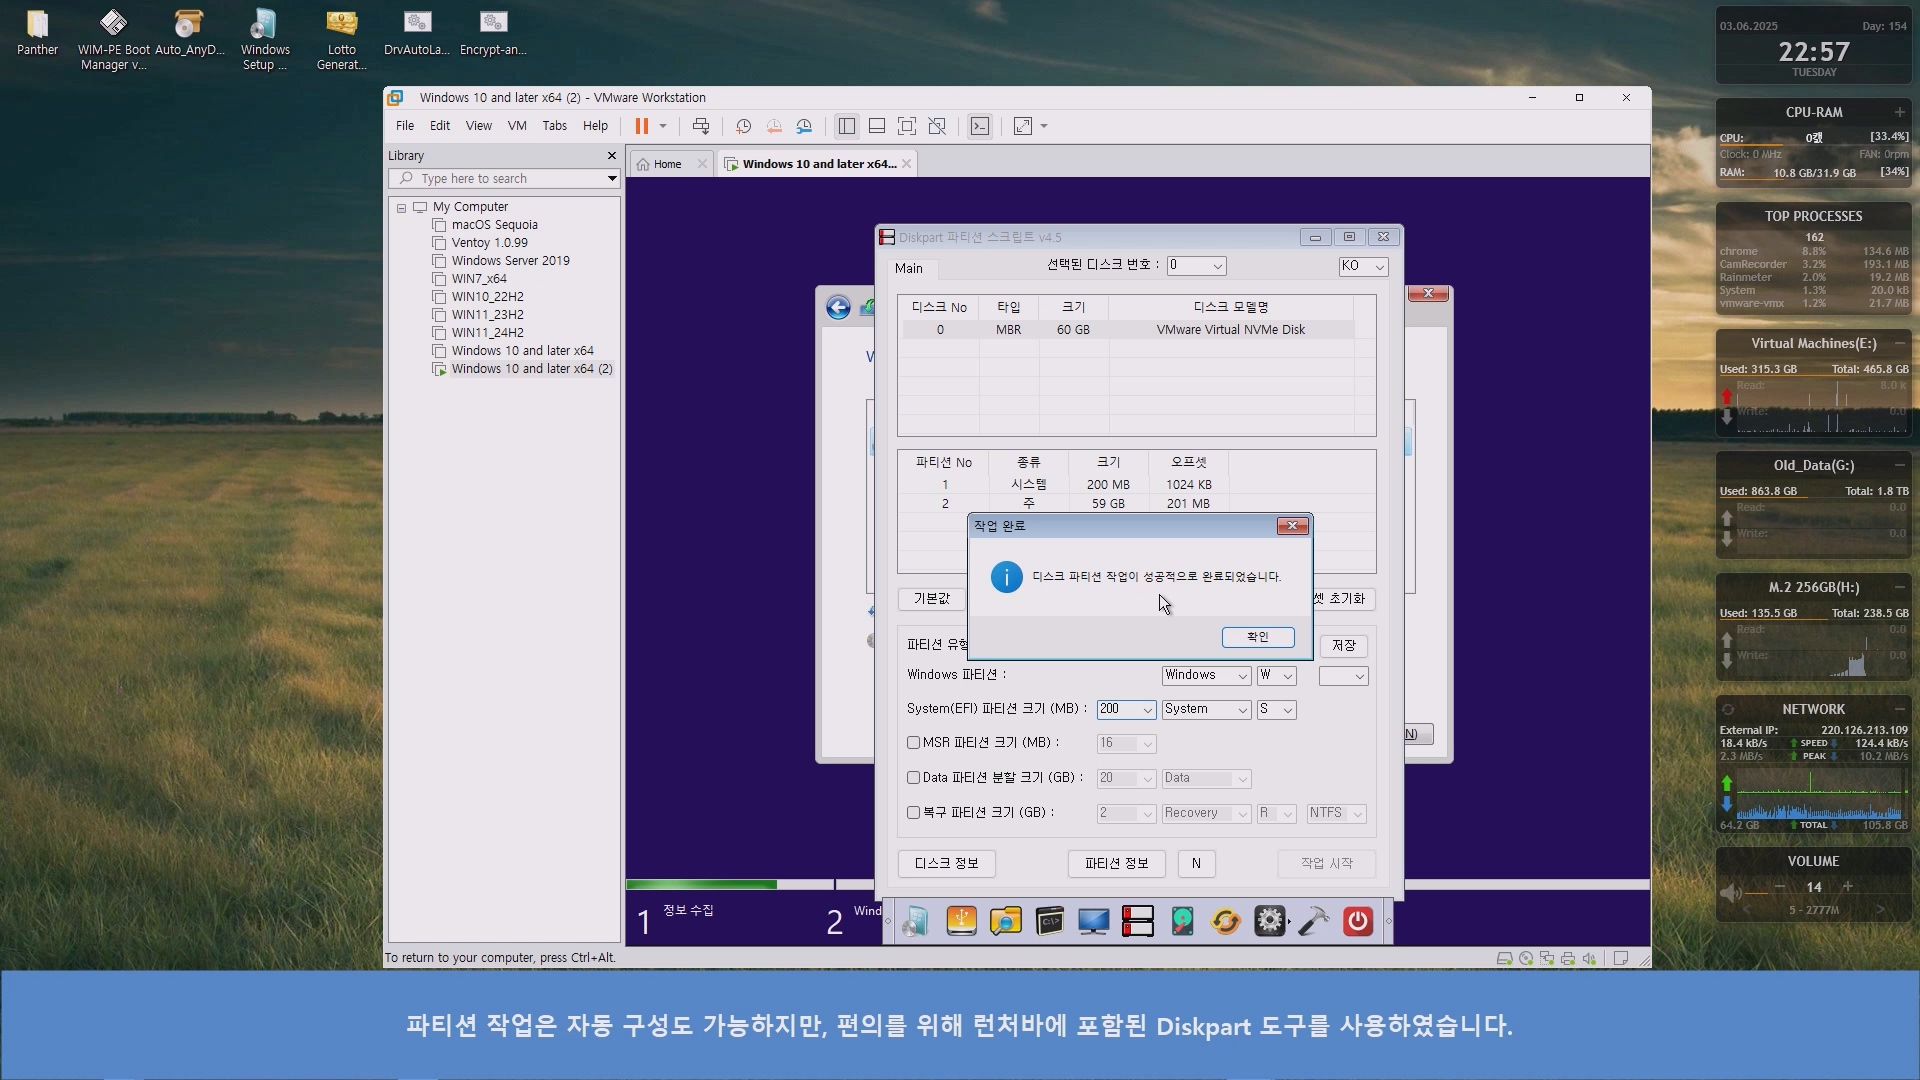The height and width of the screenshot is (1080, 1920).
Task: Click the take snapshot toolbar icon
Action: pyautogui.click(x=743, y=126)
